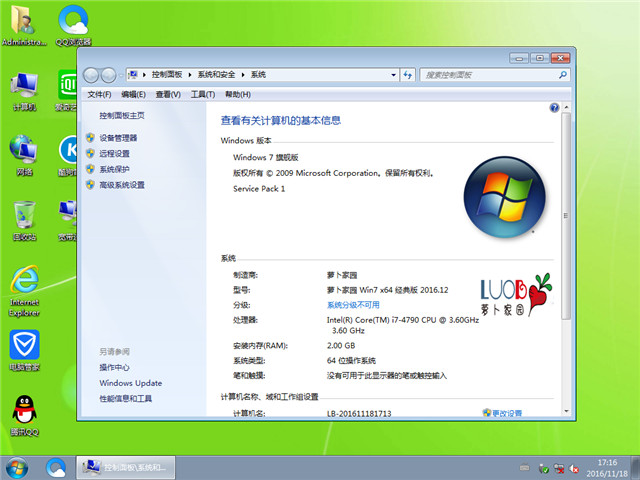Click the forward navigation arrow
The height and width of the screenshot is (480, 640).
pos(108,75)
